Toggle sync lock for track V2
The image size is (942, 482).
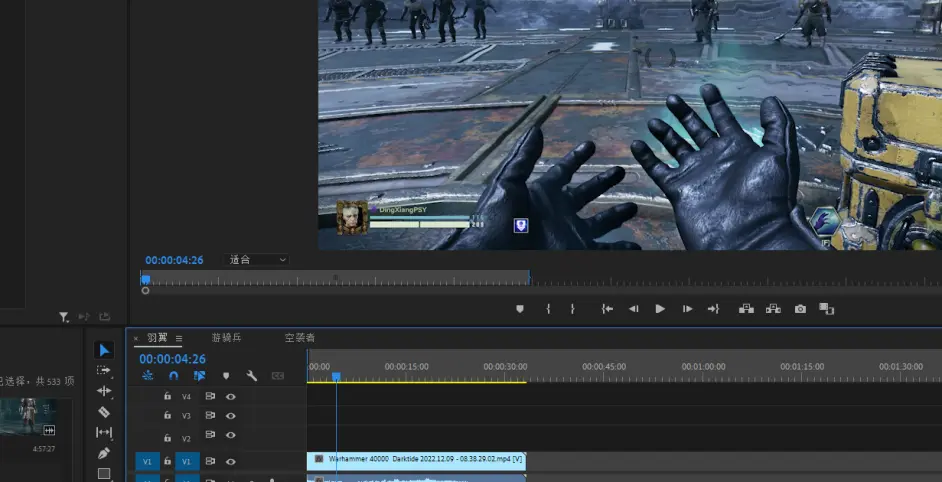click(x=210, y=435)
